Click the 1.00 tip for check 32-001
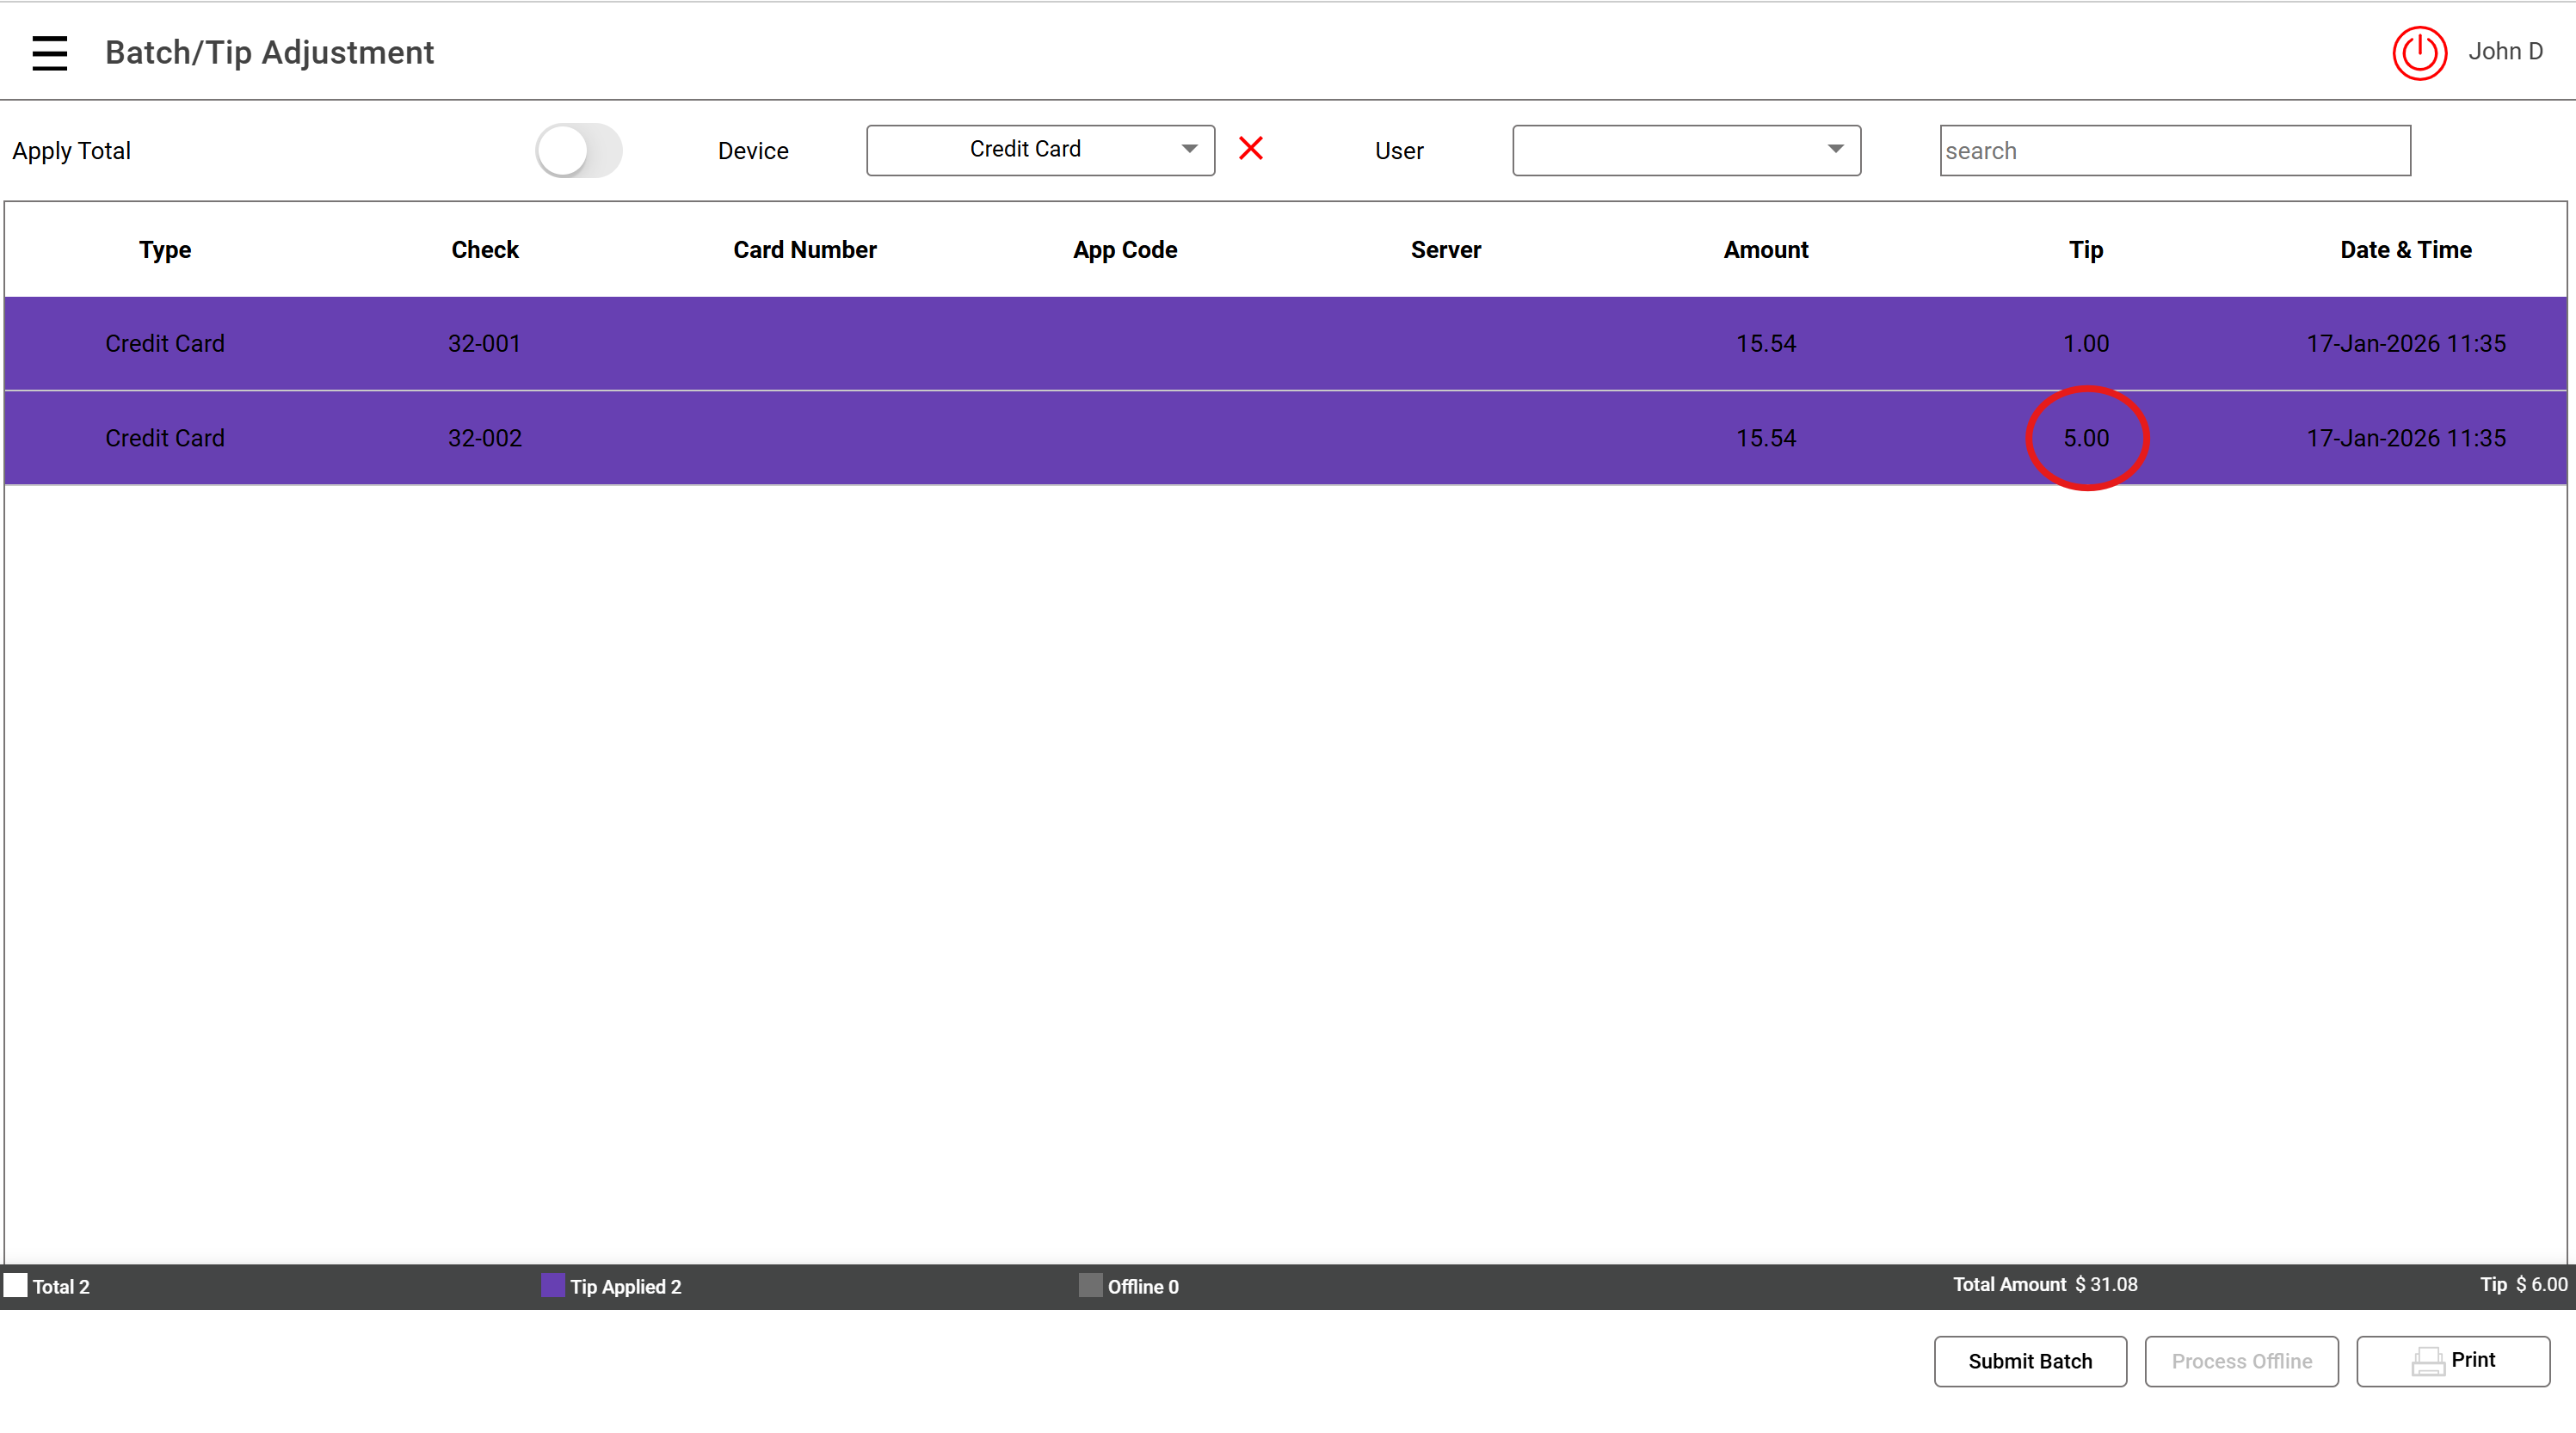Screen dimensions: 2576x1433 coord(2086,344)
